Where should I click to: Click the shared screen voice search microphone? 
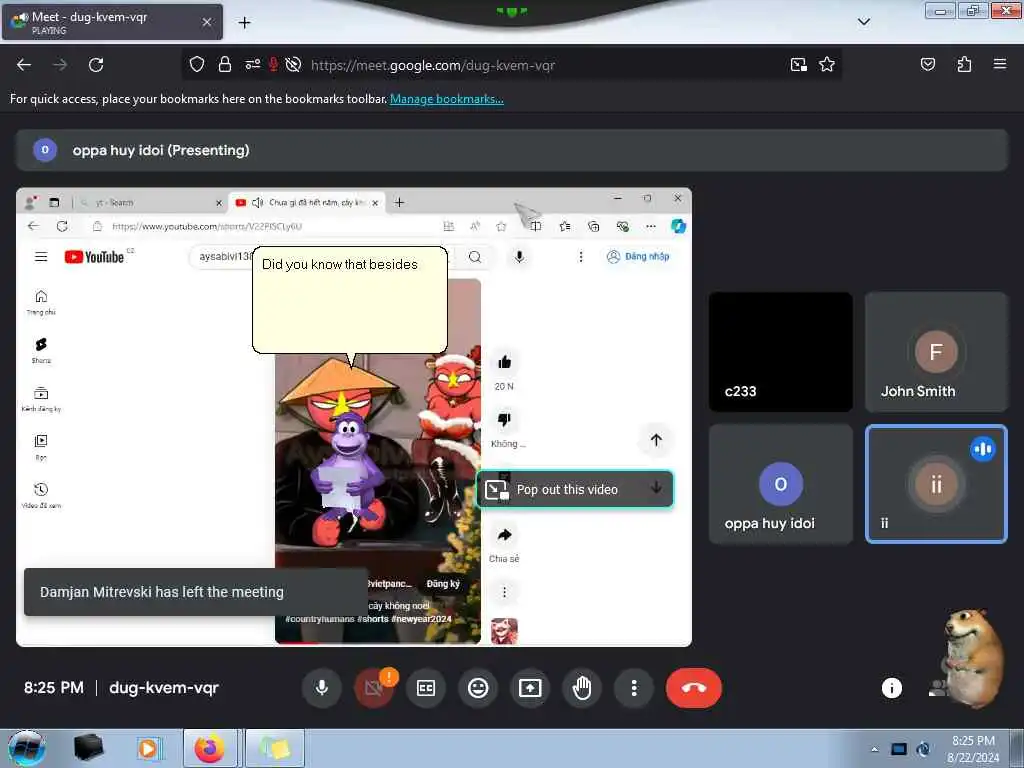tap(519, 257)
